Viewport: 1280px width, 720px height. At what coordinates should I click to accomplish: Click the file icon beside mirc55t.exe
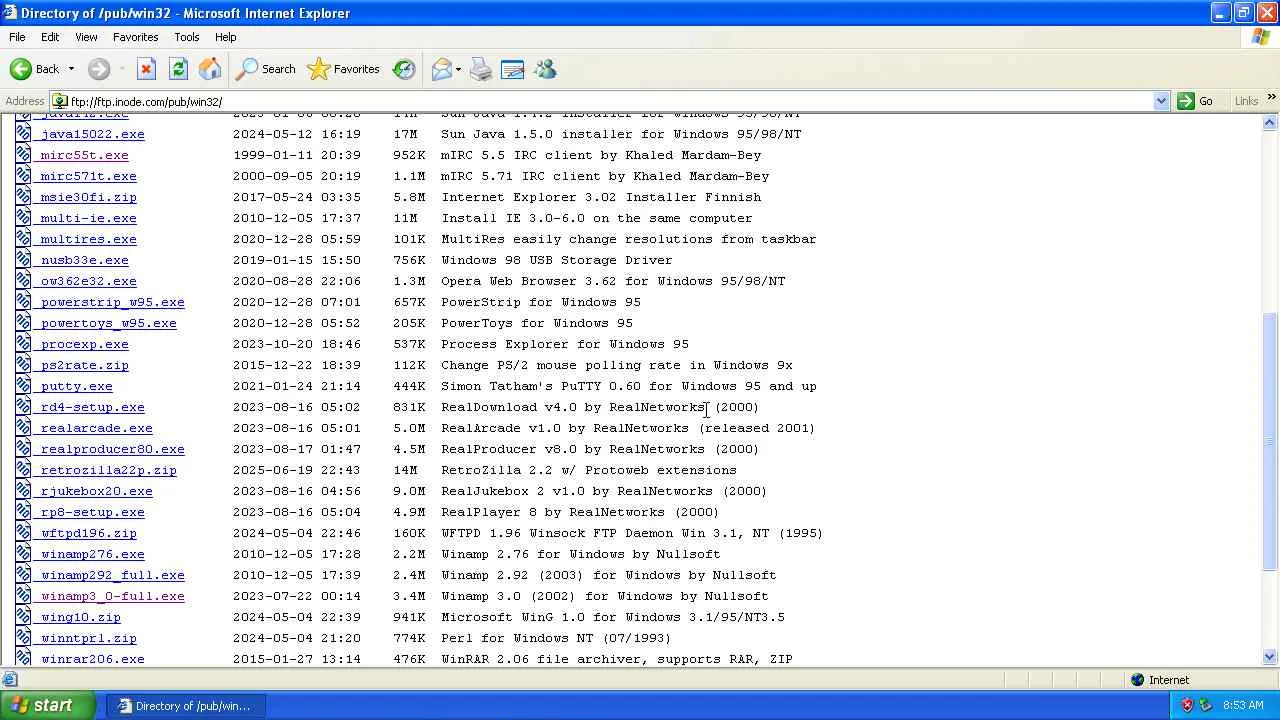point(23,155)
